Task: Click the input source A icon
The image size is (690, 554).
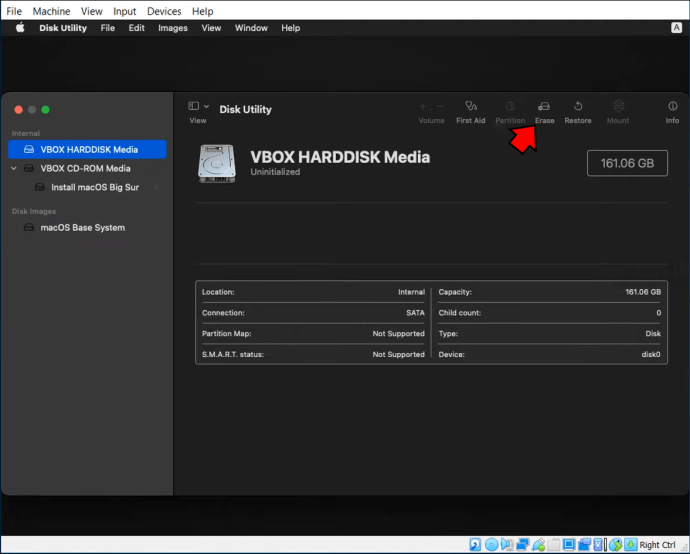Action: click(x=676, y=28)
